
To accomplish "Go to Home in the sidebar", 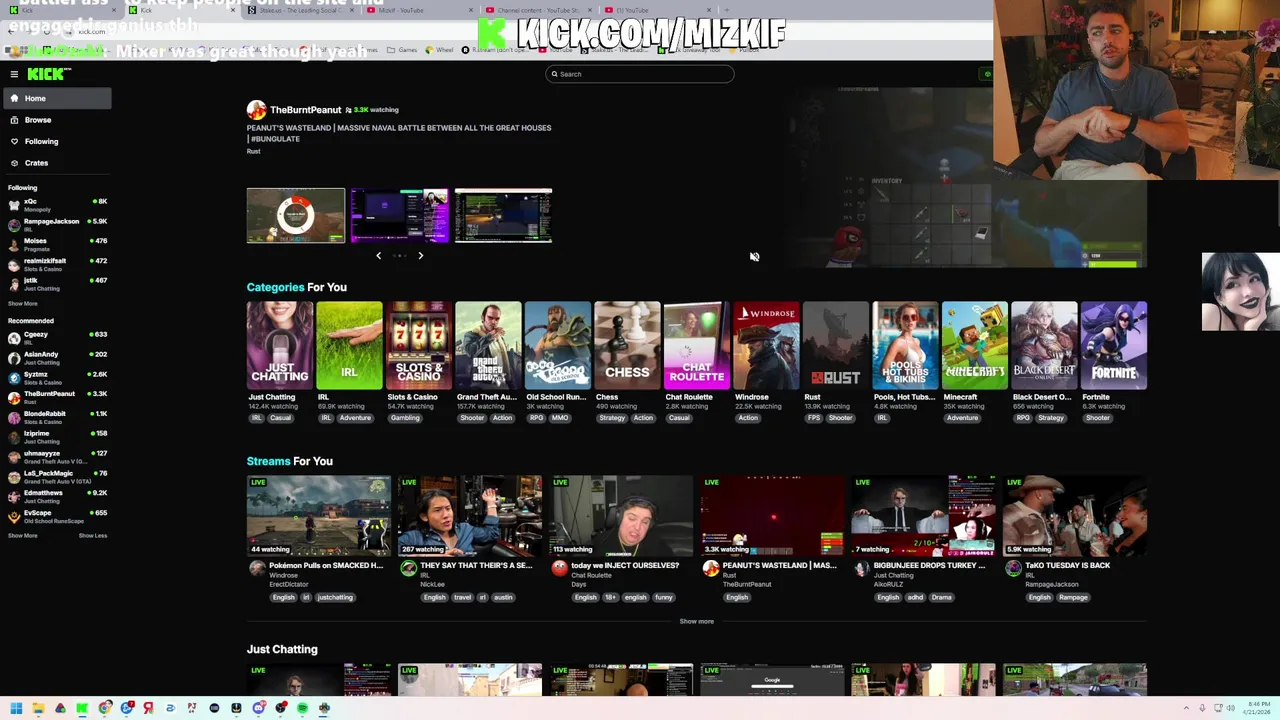I will point(56,98).
